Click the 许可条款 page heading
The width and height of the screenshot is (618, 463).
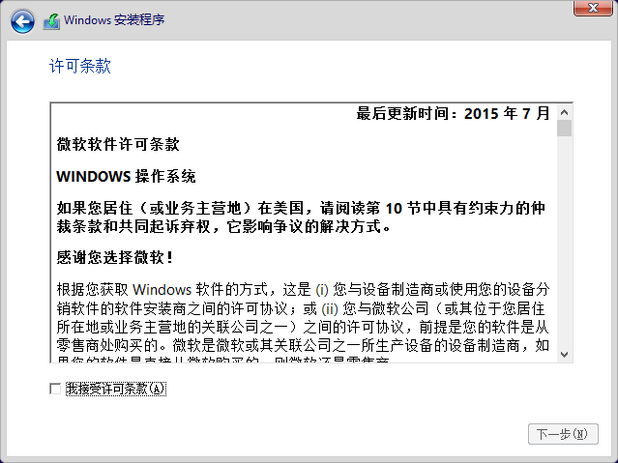coord(80,66)
